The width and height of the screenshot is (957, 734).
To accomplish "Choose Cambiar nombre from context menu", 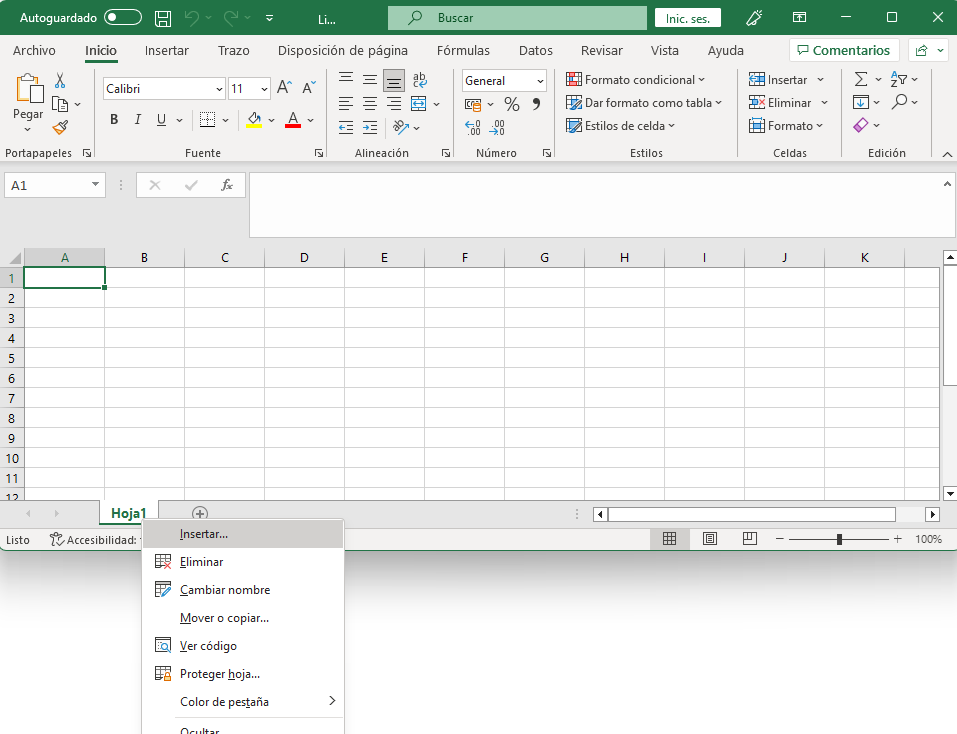I will pos(244,590).
